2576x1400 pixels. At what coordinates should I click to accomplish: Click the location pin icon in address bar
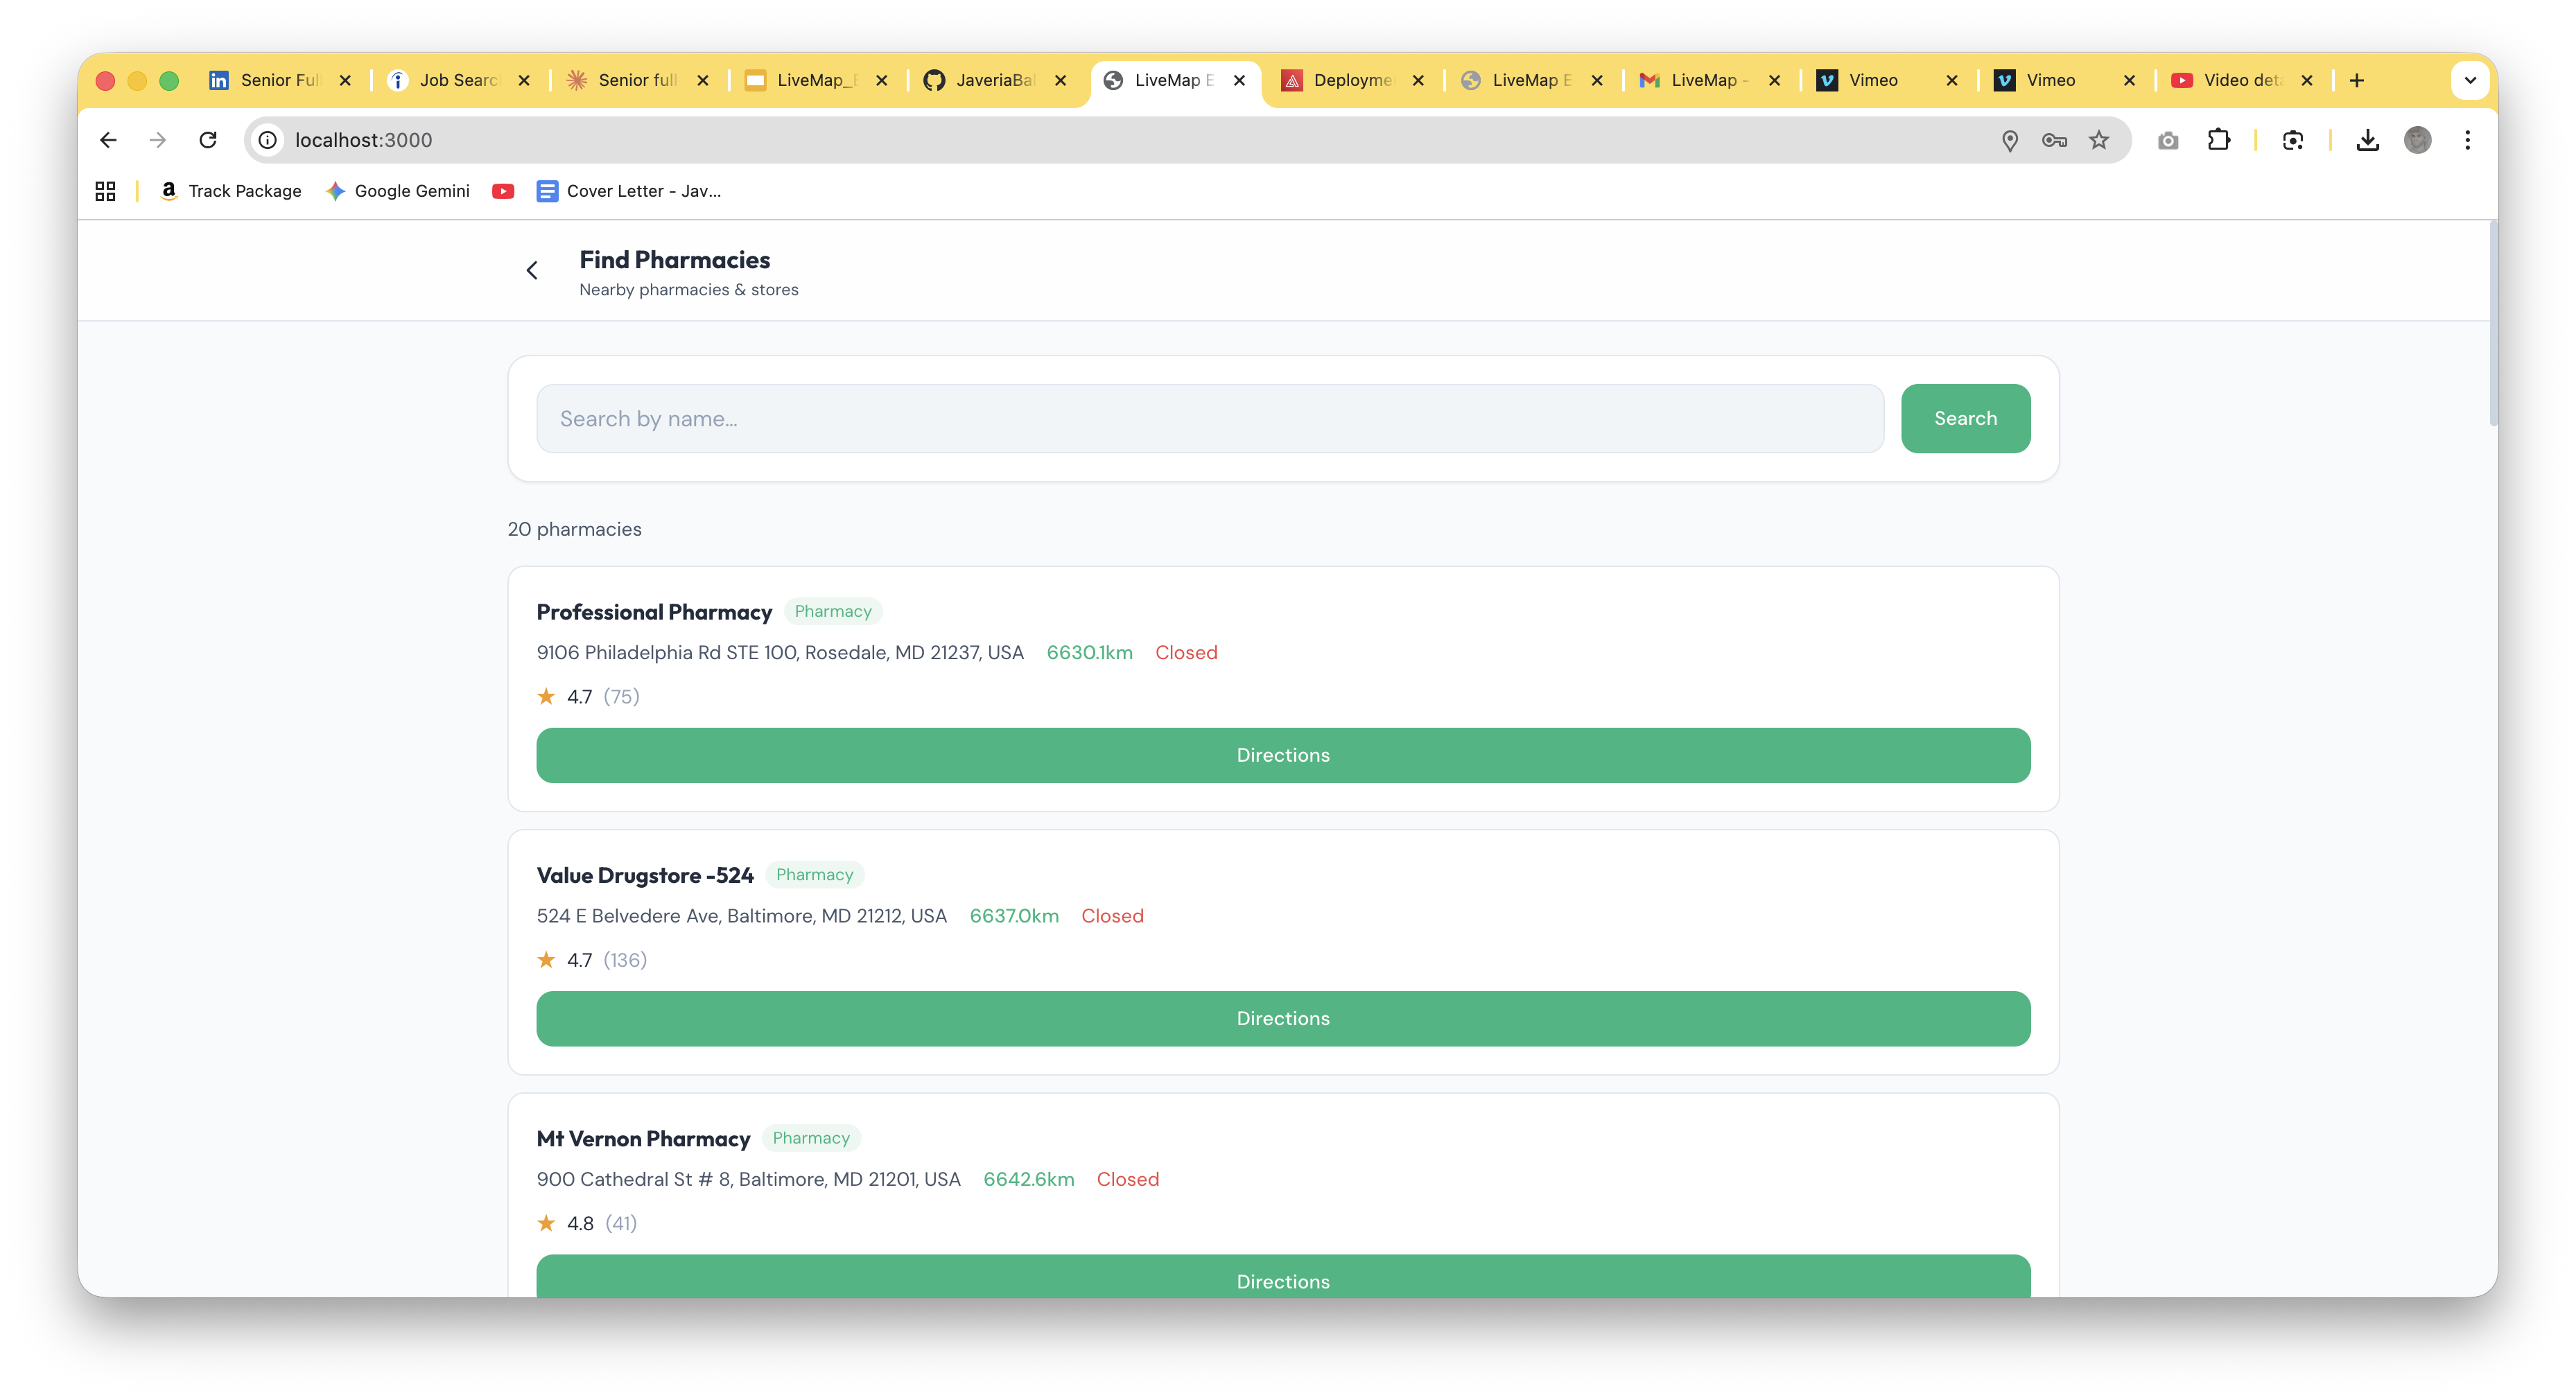(x=2010, y=140)
